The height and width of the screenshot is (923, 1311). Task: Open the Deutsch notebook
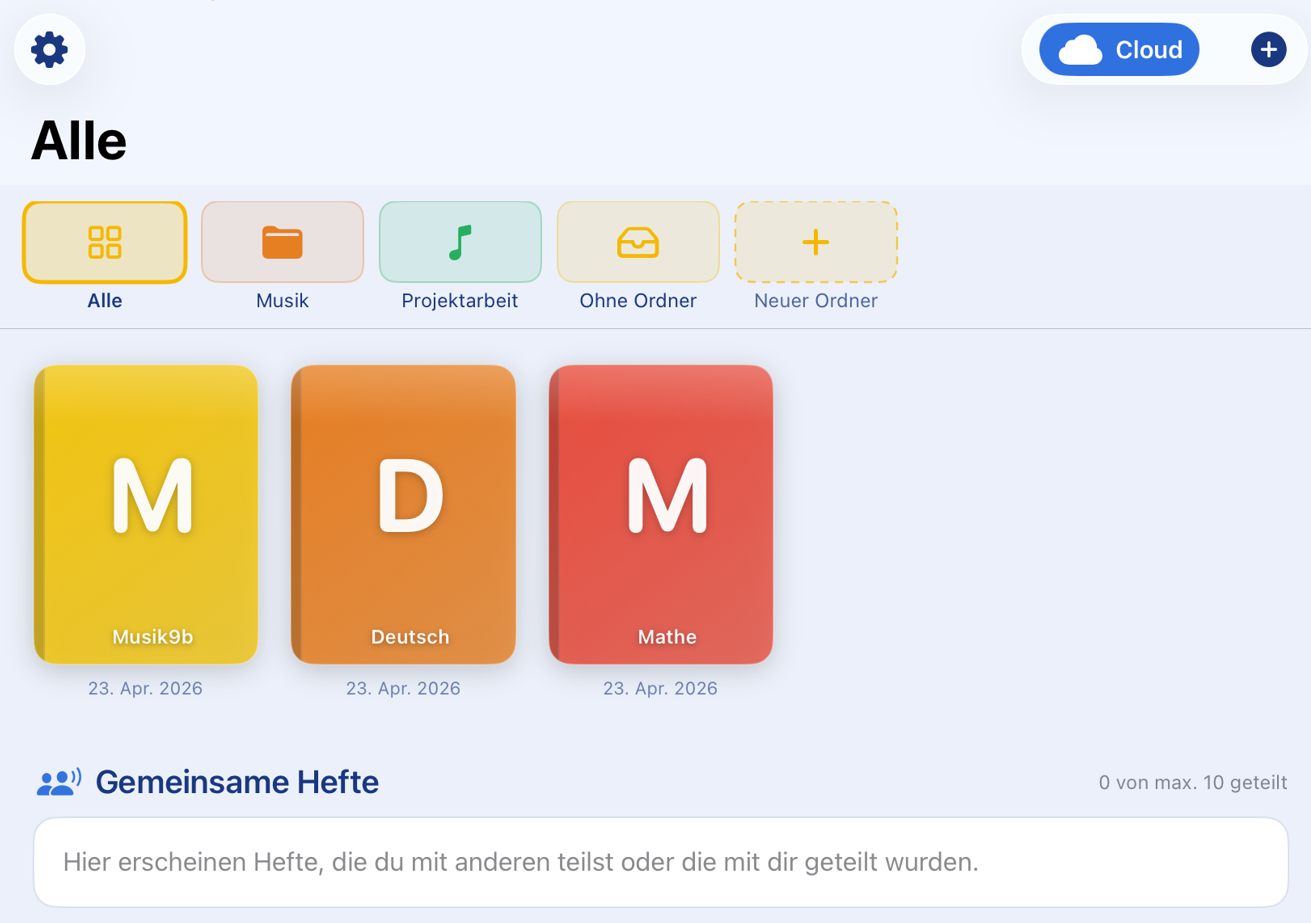click(404, 513)
